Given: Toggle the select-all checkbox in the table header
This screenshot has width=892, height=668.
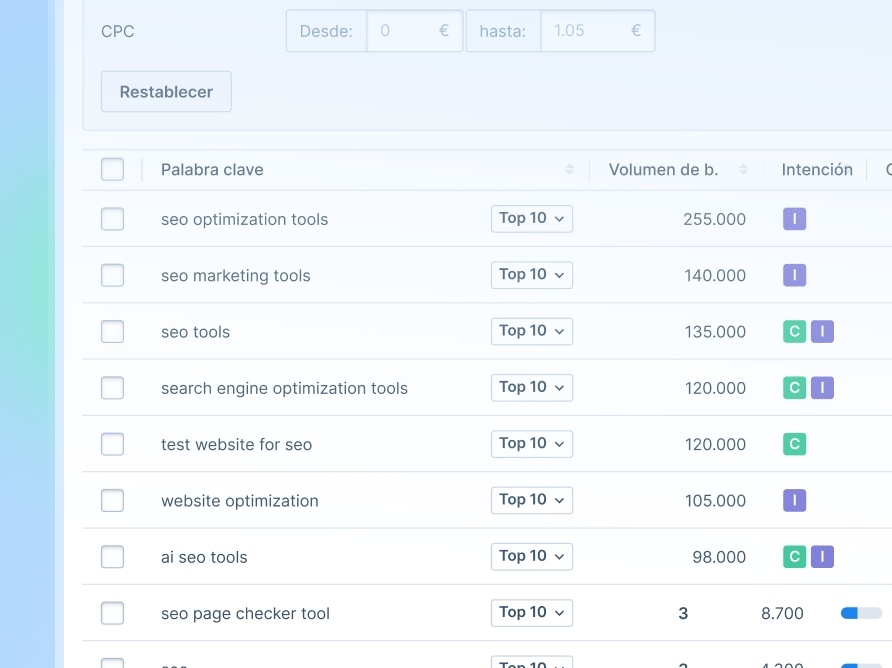Looking at the screenshot, I should [113, 170].
